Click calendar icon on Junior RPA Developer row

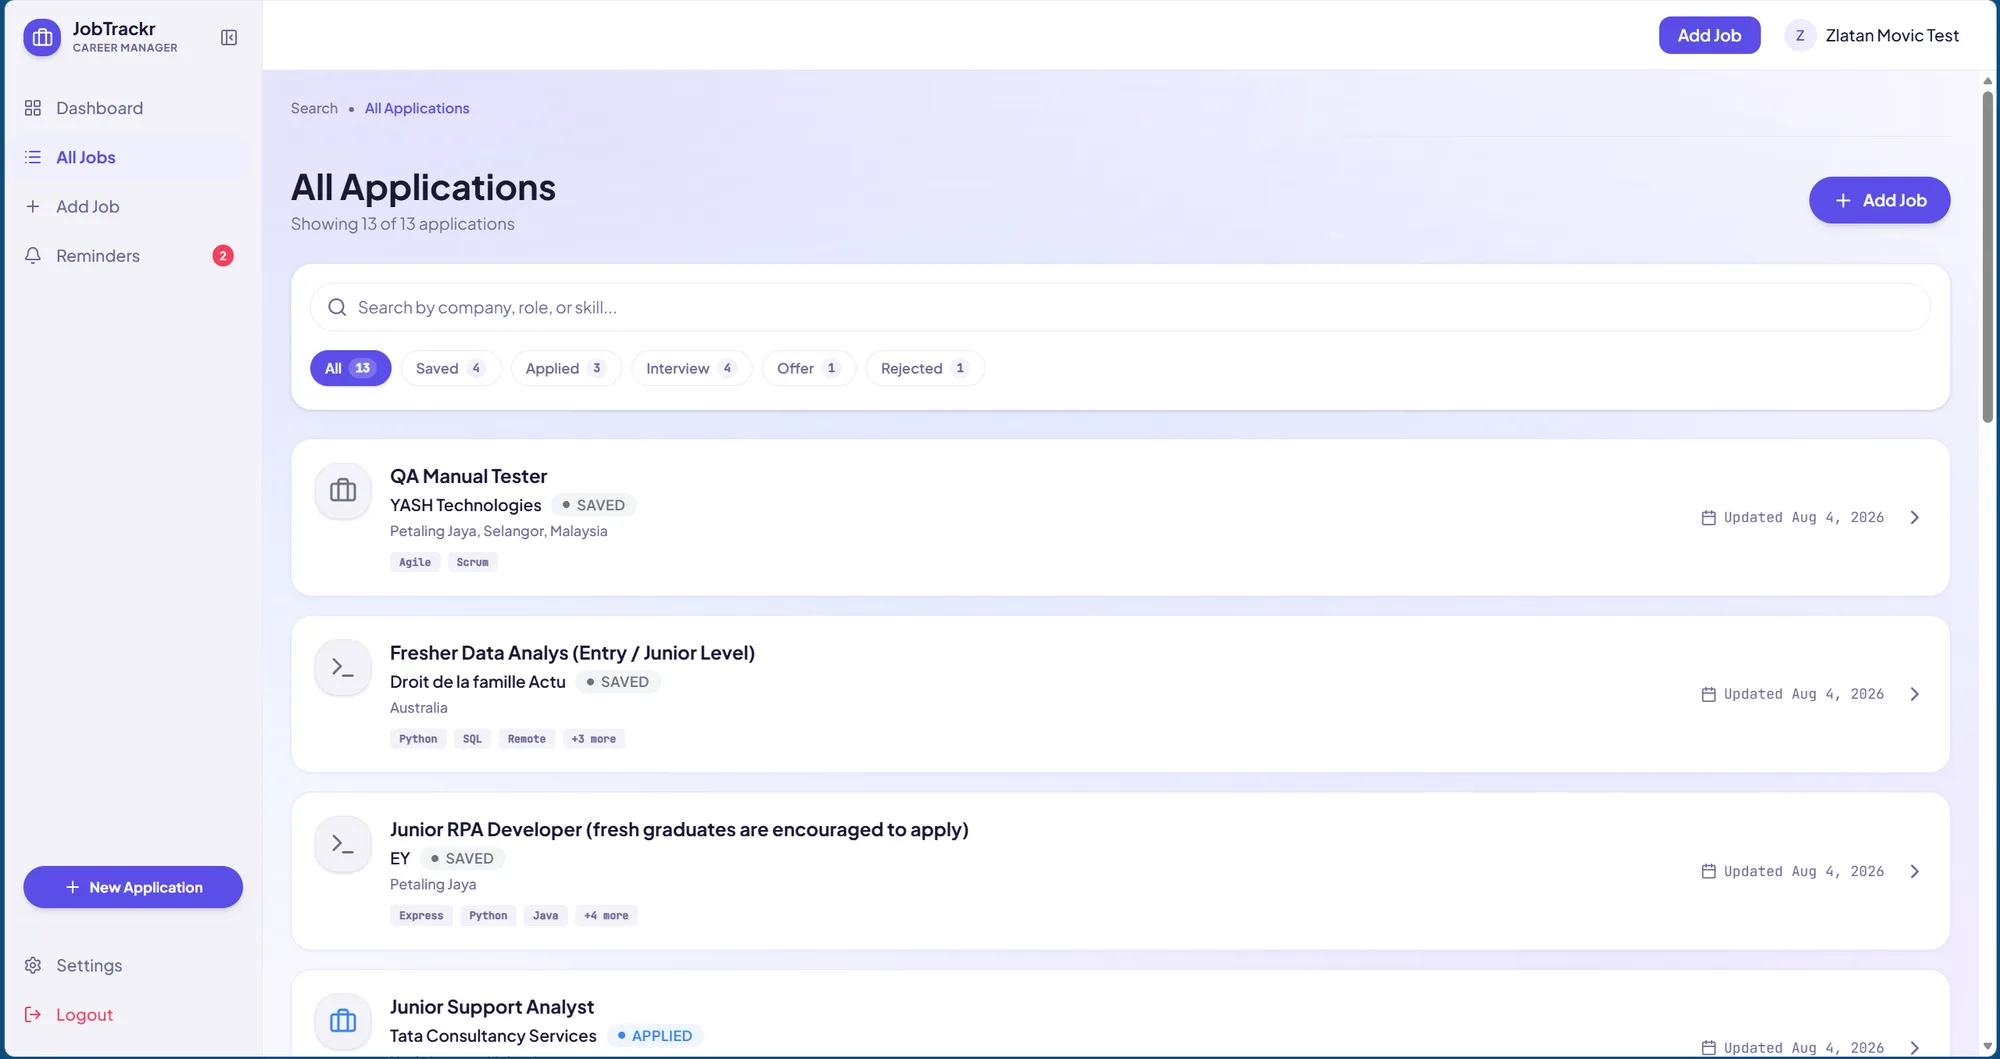[1709, 871]
